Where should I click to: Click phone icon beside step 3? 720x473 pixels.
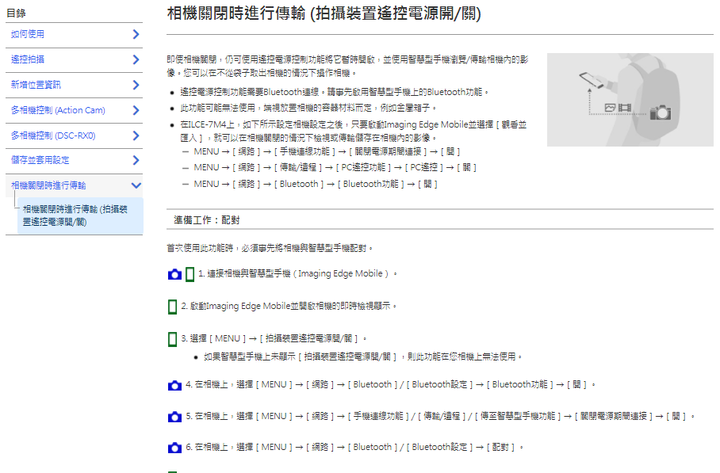click(x=172, y=339)
